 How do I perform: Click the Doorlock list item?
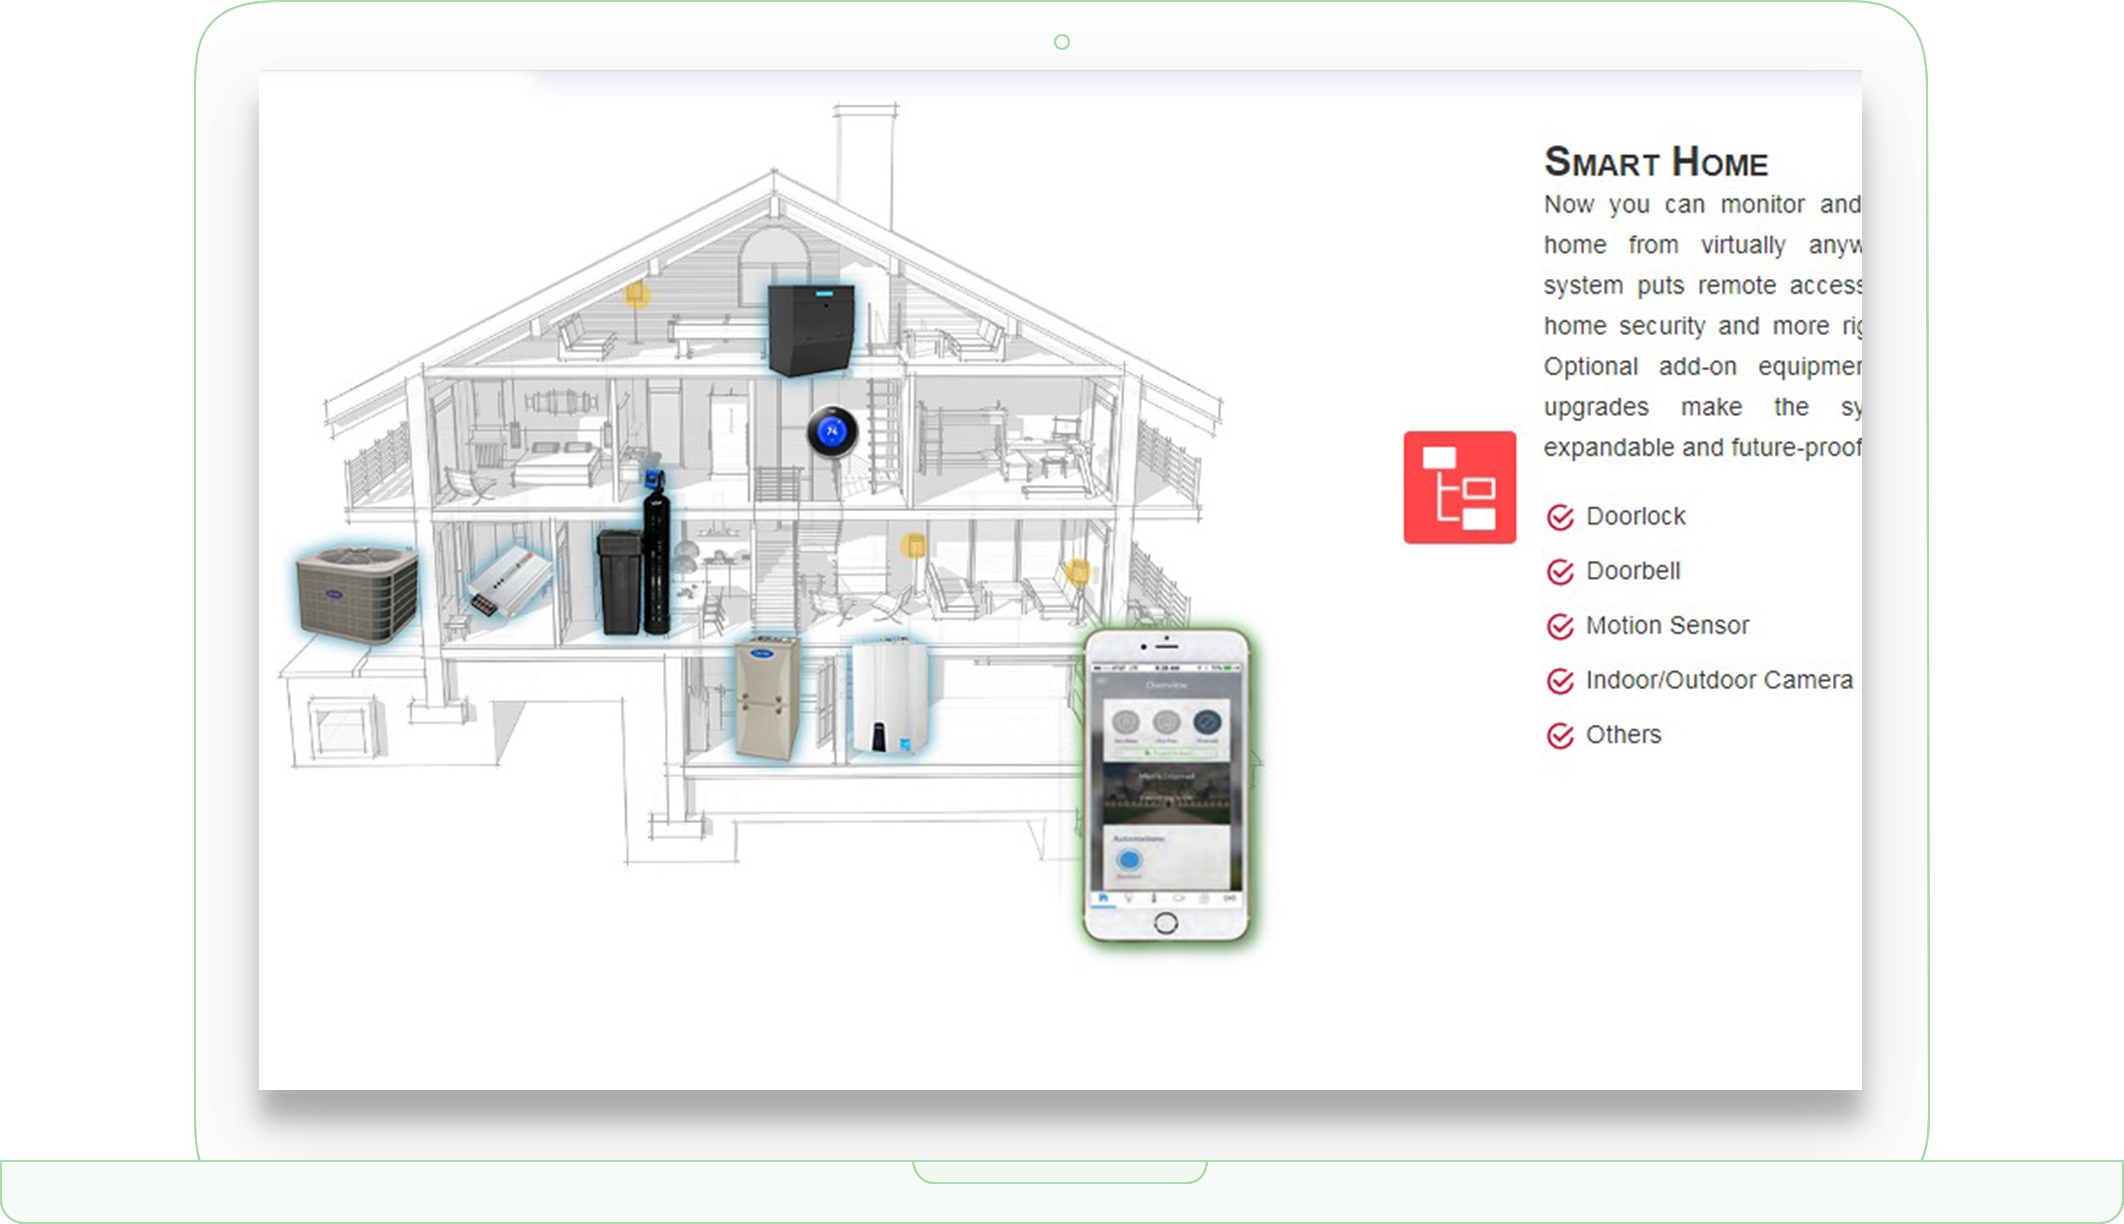(1636, 516)
